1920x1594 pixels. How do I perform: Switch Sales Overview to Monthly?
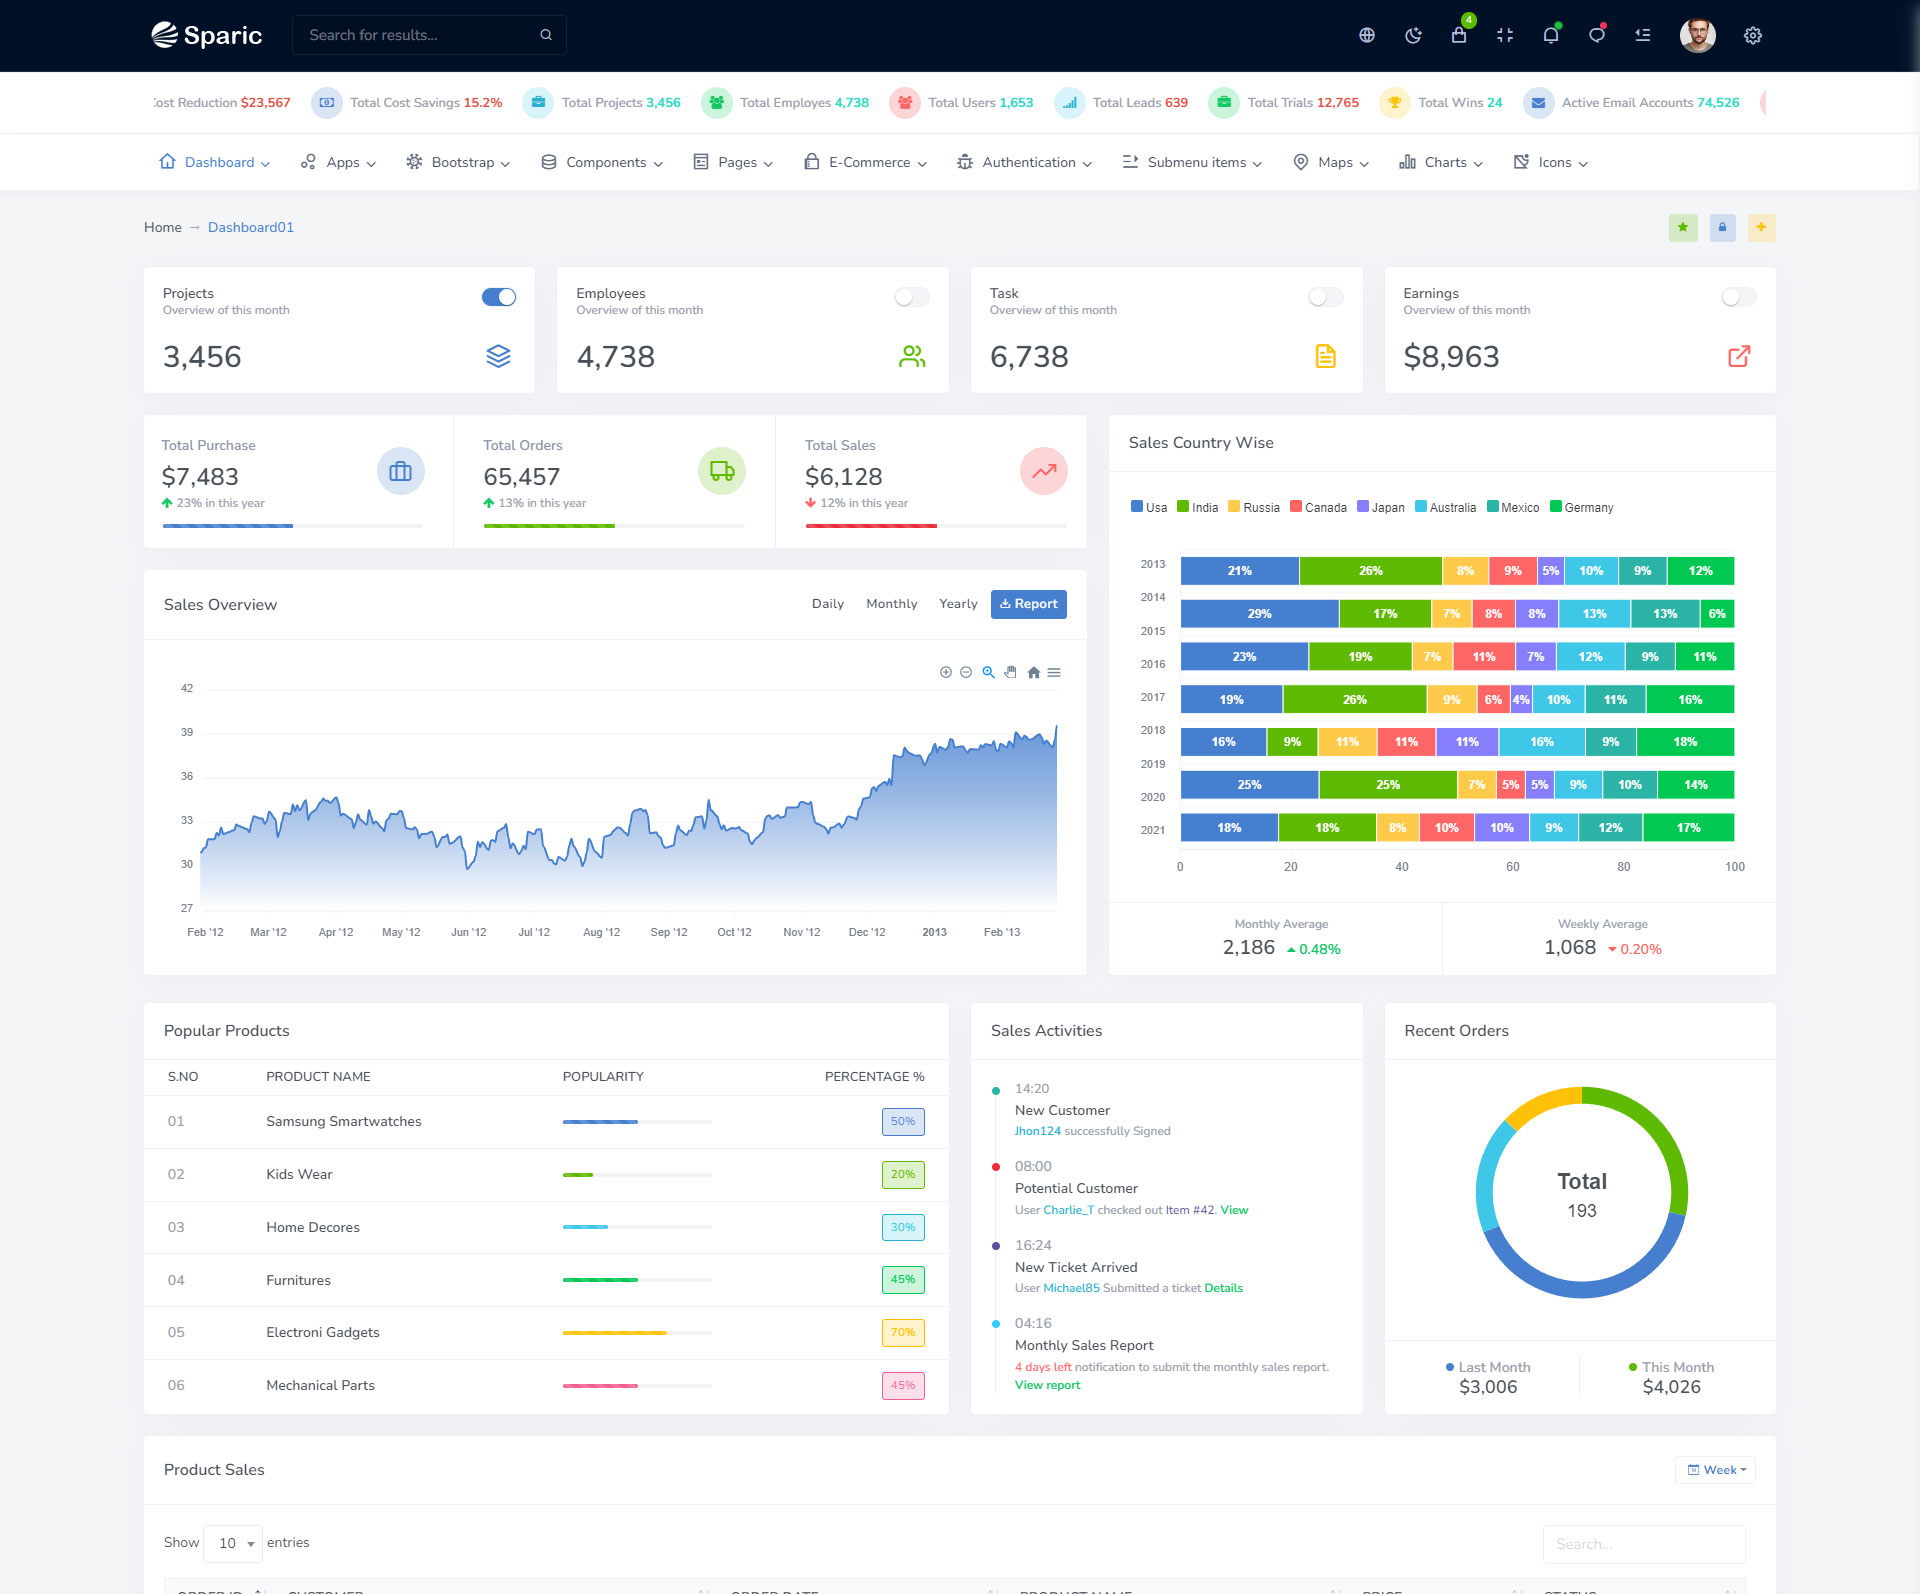[x=891, y=604]
